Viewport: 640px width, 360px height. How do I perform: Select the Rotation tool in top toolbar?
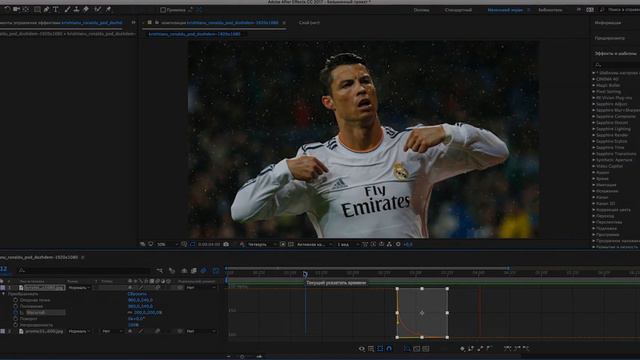pos(7,9)
